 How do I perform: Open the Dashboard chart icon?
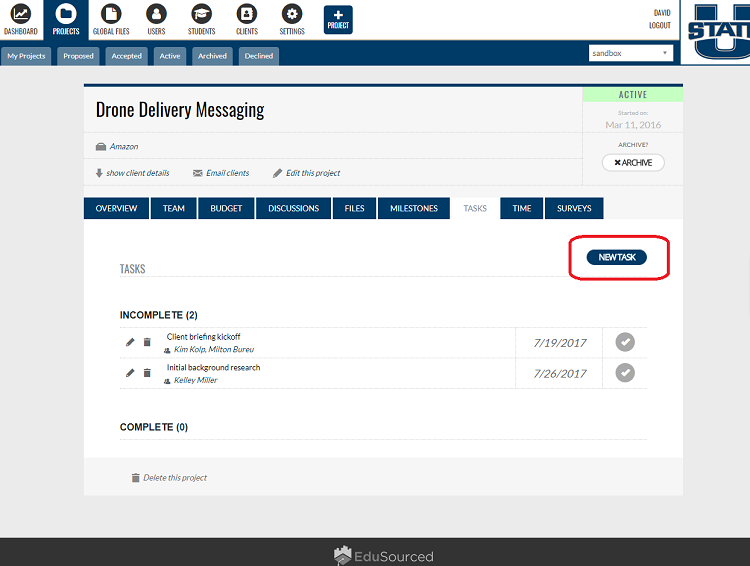(x=20, y=15)
